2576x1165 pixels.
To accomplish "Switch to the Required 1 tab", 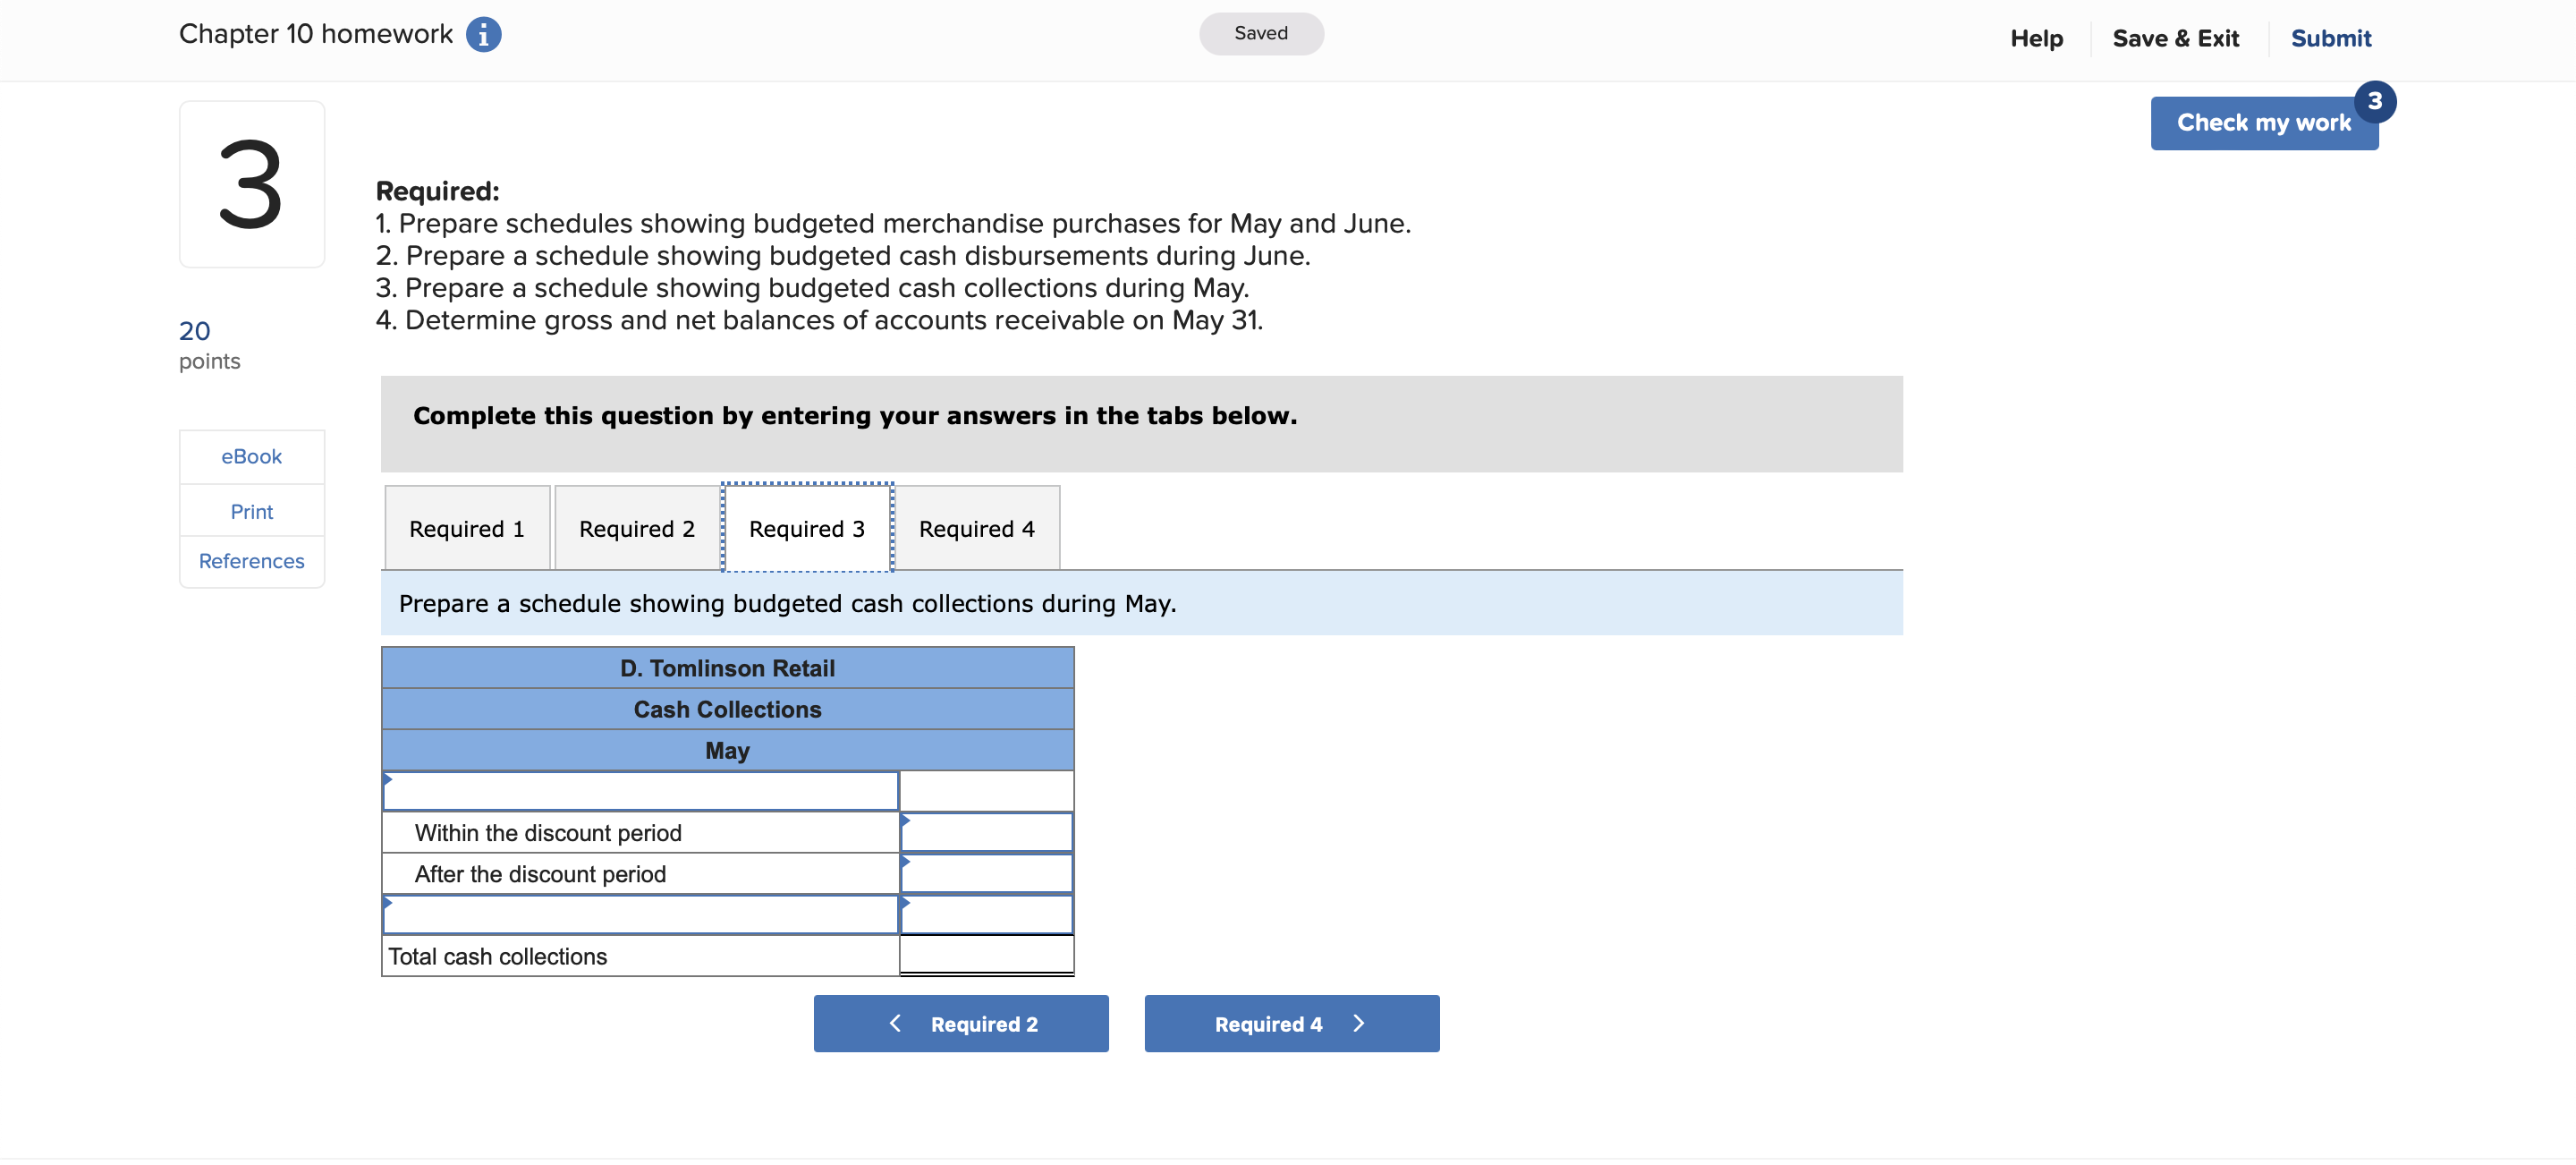I will (x=467, y=528).
